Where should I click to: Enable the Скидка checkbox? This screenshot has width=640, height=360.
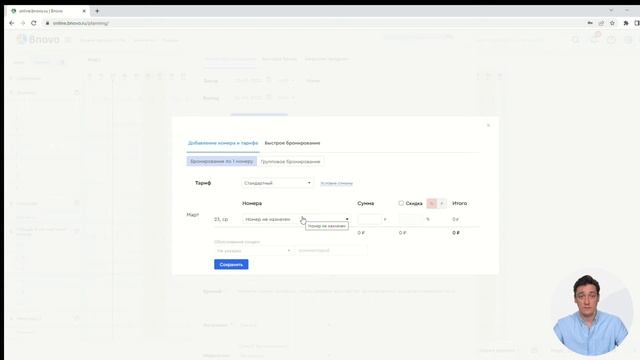pyautogui.click(x=401, y=203)
